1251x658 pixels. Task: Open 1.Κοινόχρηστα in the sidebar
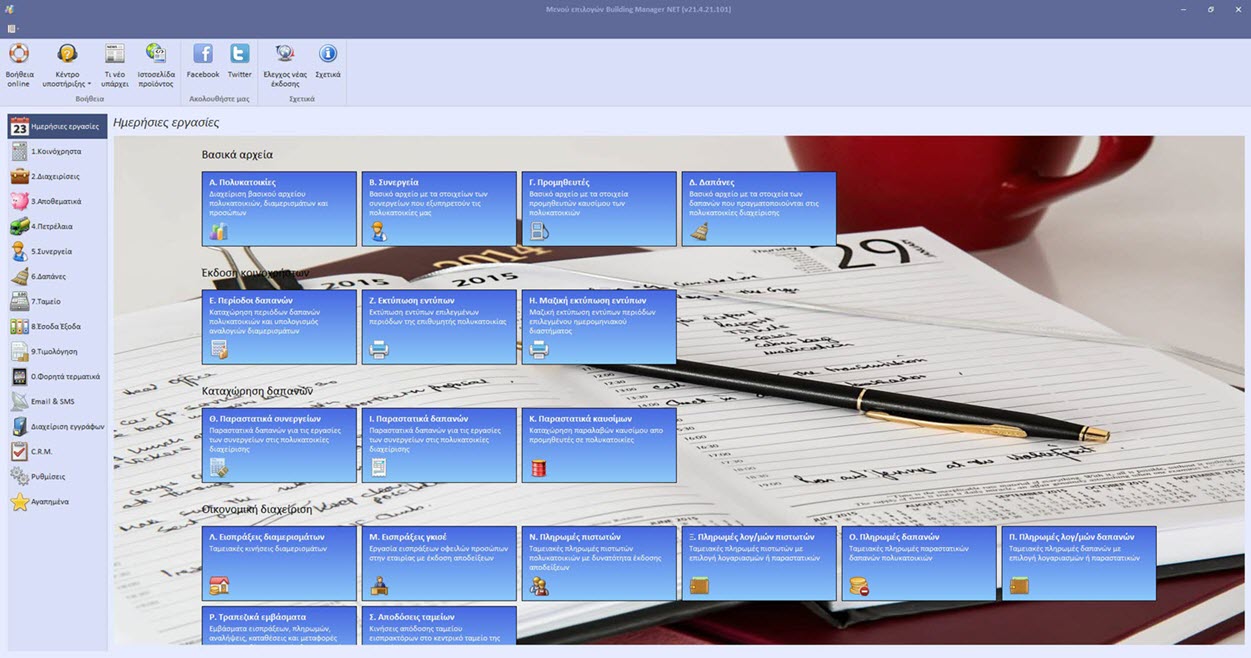click(x=57, y=152)
